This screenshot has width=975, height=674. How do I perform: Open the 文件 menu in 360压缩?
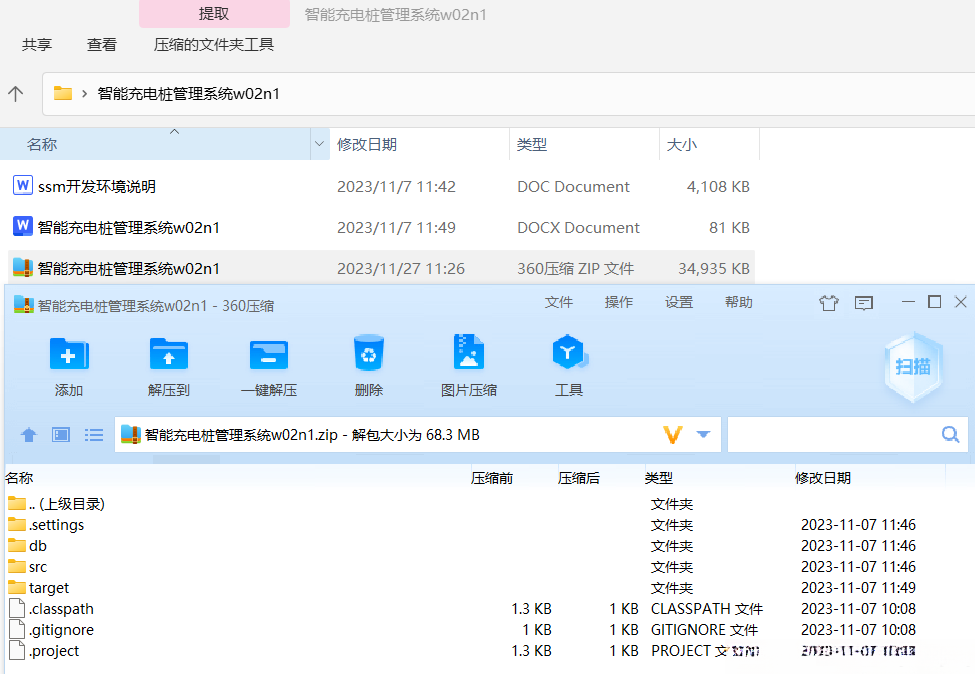(558, 302)
